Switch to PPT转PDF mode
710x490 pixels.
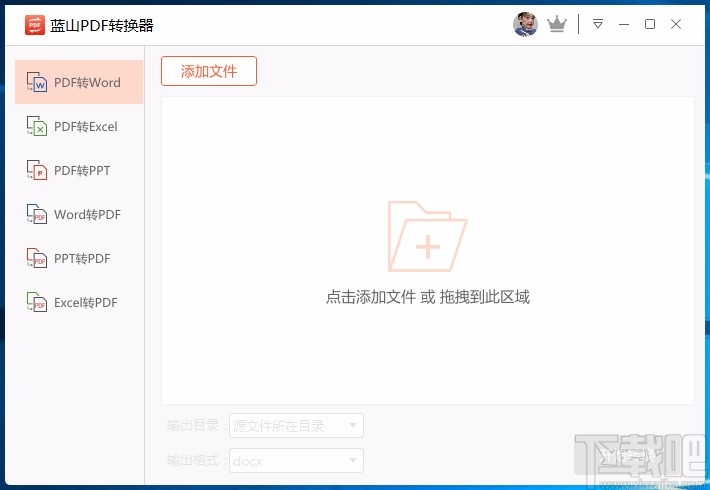[x=79, y=258]
